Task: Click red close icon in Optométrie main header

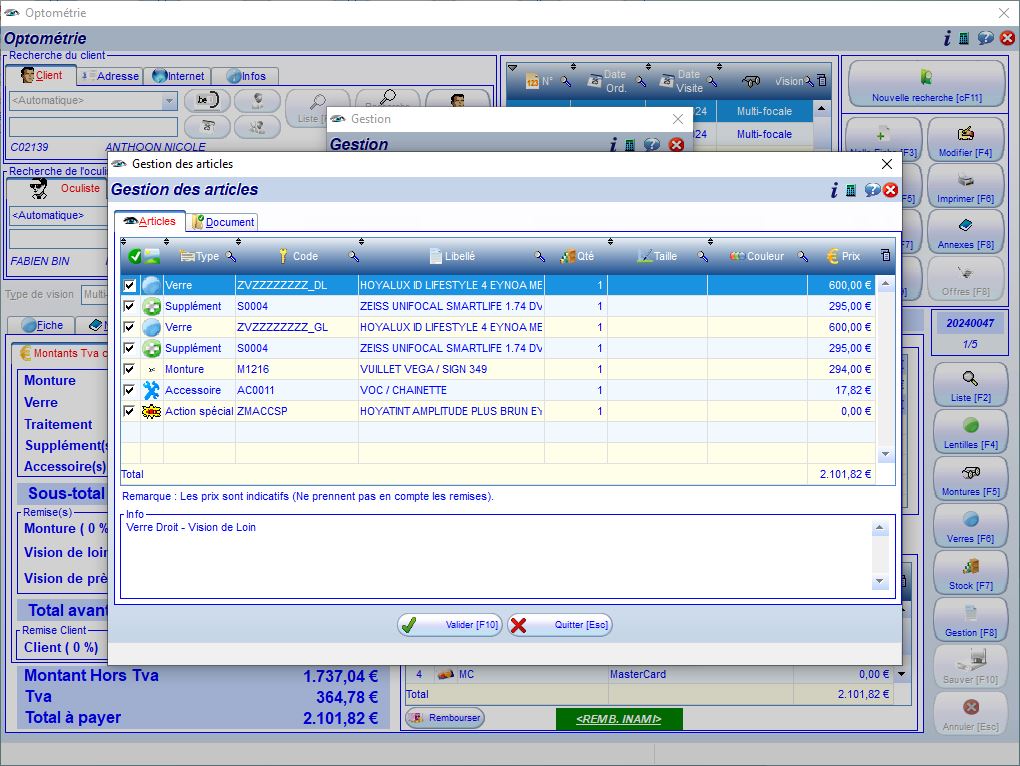Action: click(x=1007, y=38)
